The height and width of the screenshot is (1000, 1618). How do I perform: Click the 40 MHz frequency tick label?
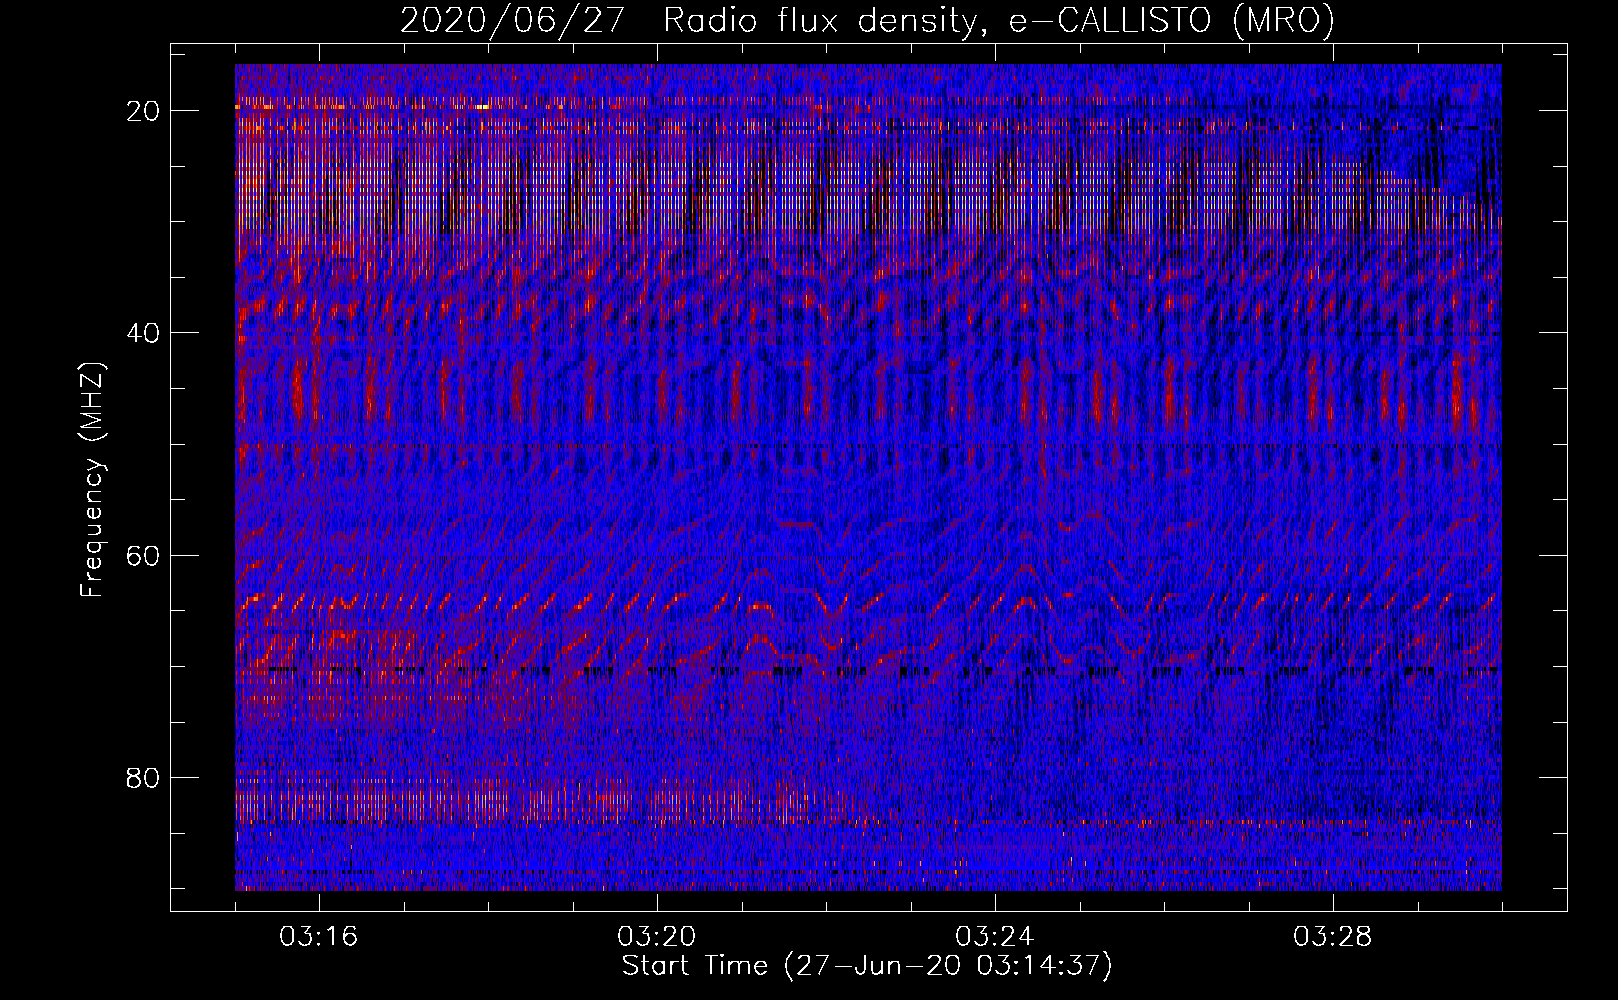pyautogui.click(x=144, y=333)
